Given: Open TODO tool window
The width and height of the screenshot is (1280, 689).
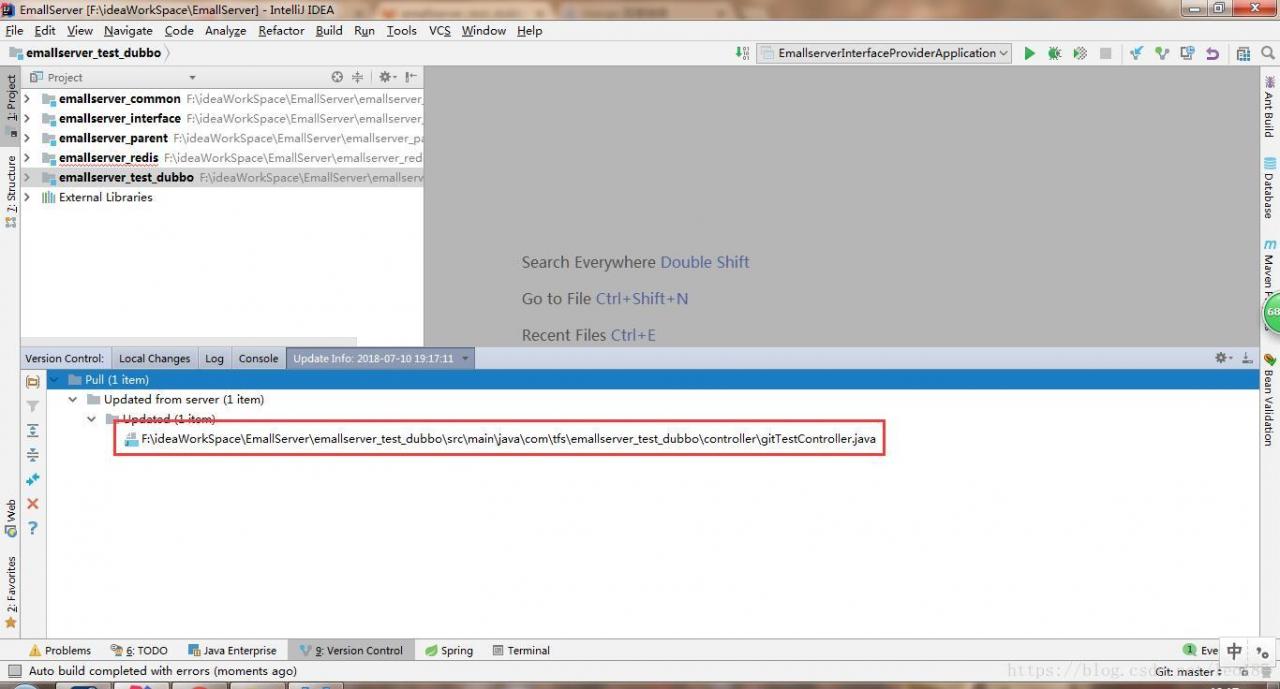Looking at the screenshot, I should click(x=139, y=650).
